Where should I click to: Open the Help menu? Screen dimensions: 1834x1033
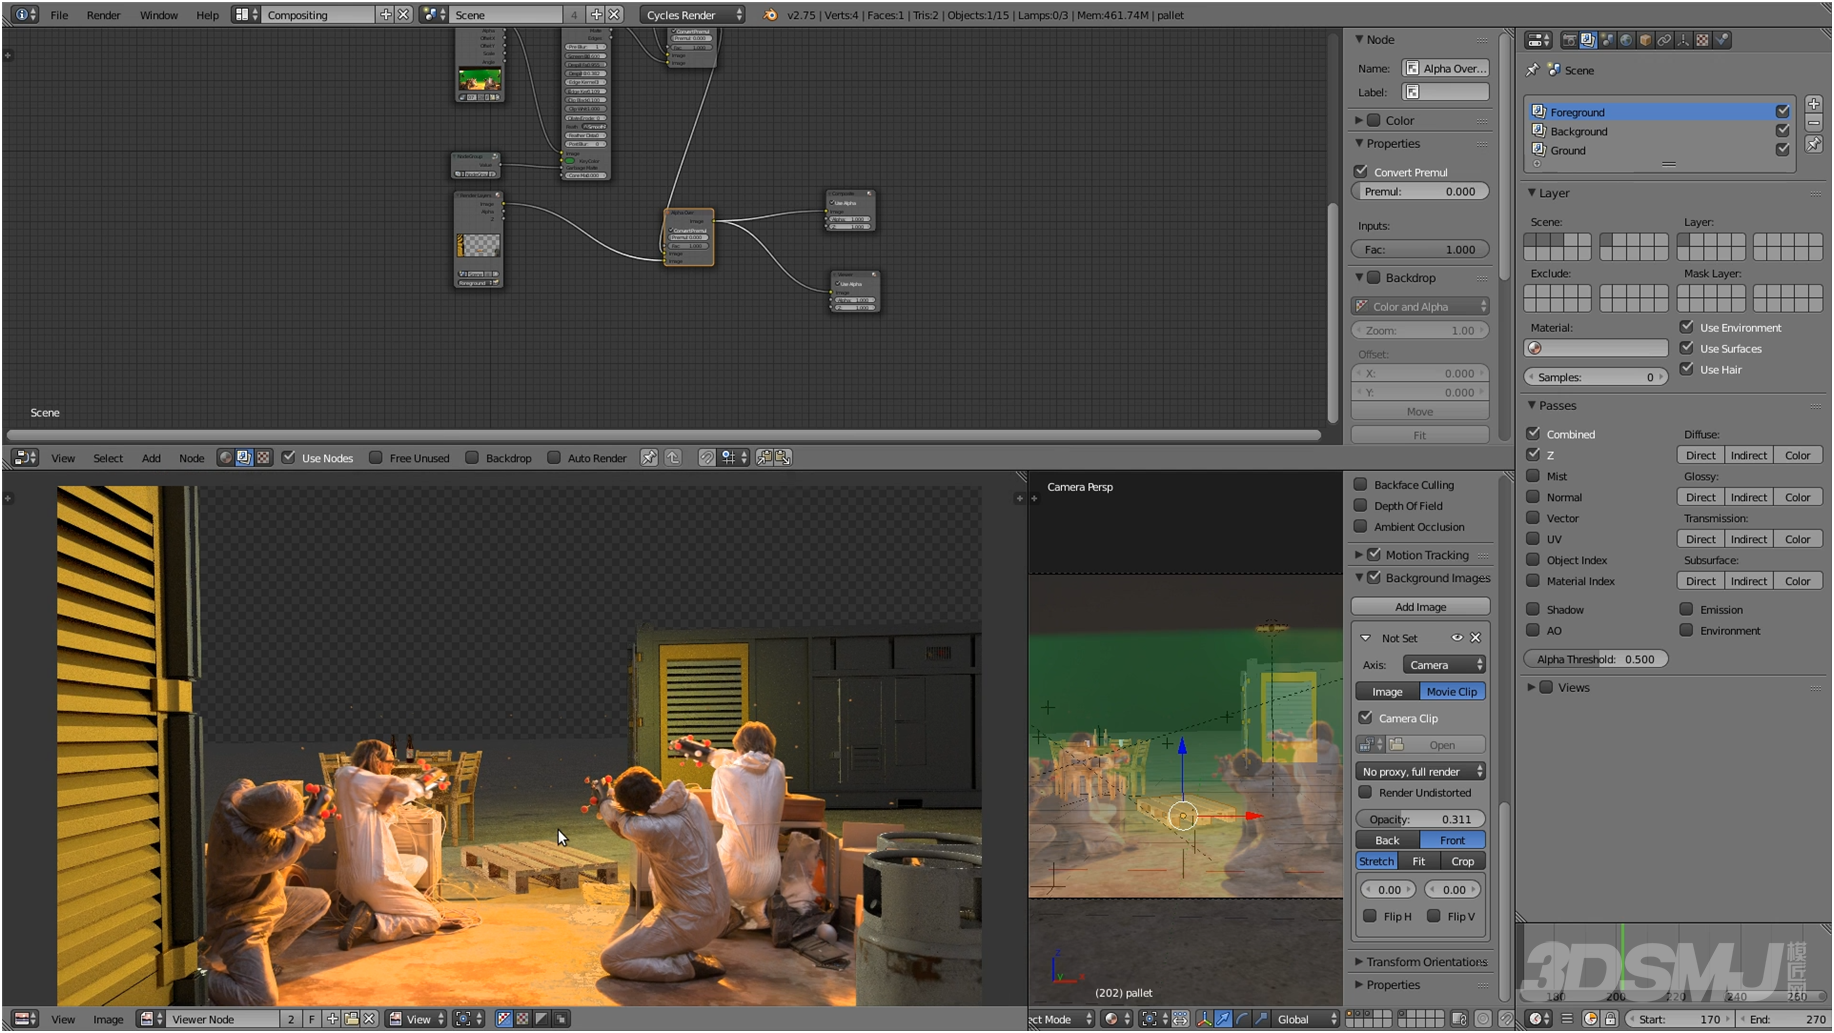(207, 15)
